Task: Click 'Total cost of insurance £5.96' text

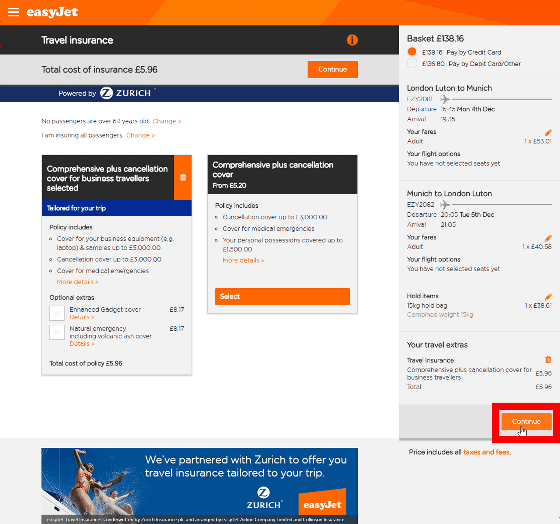Action: tap(99, 70)
